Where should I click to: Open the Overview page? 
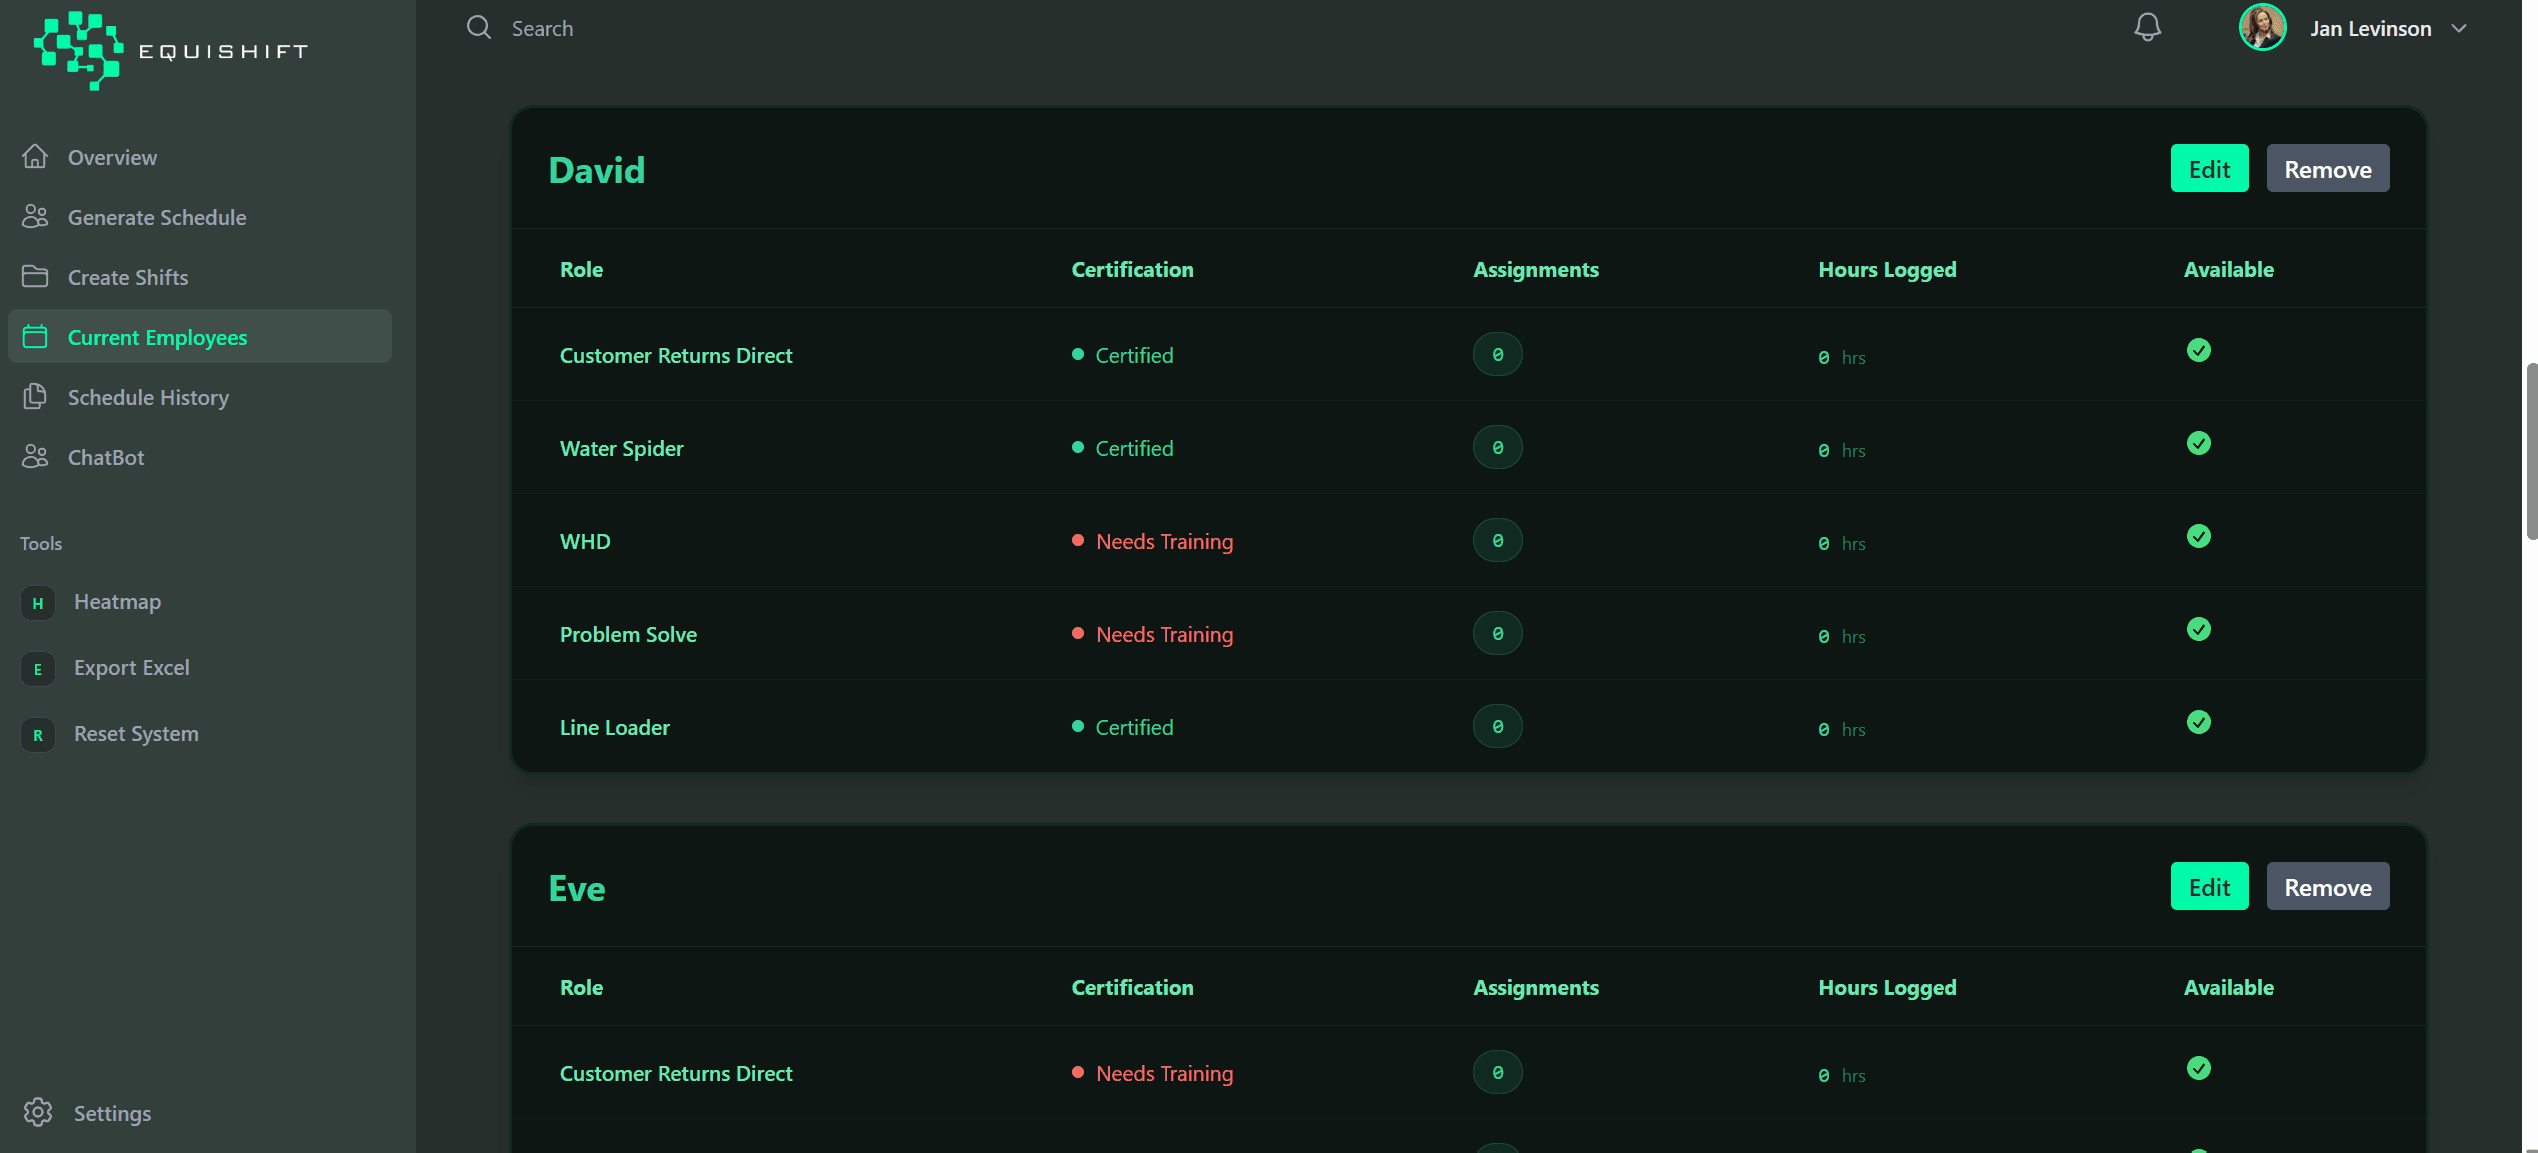(x=200, y=157)
